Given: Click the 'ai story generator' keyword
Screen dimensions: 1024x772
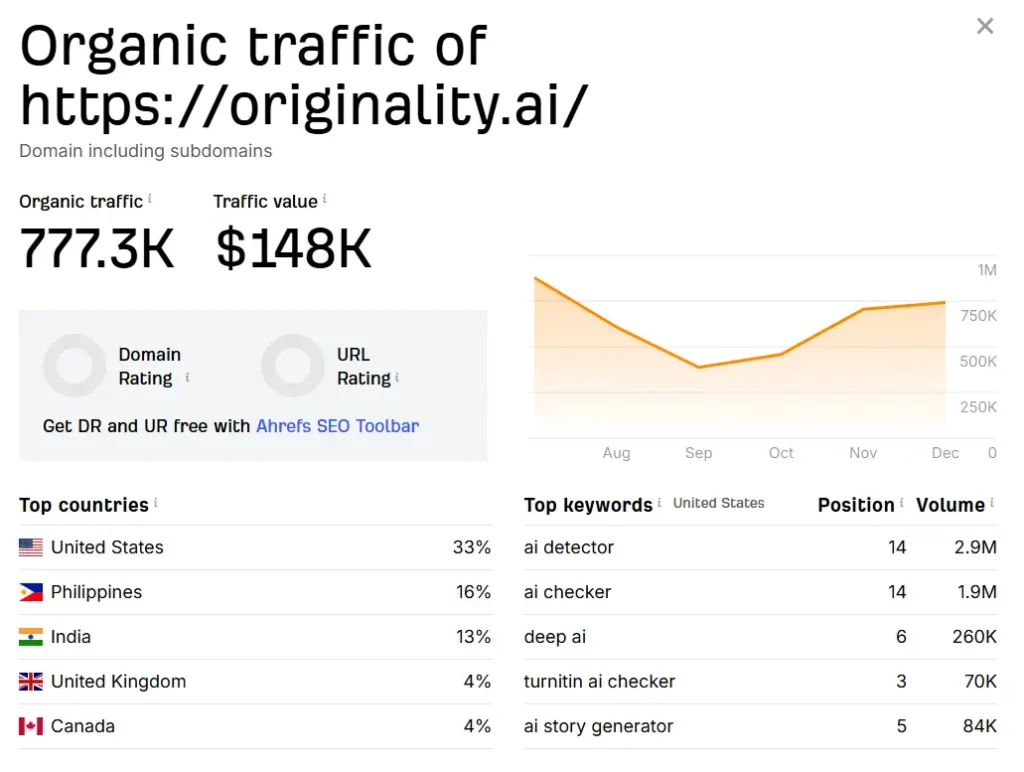Looking at the screenshot, I should pos(598,727).
